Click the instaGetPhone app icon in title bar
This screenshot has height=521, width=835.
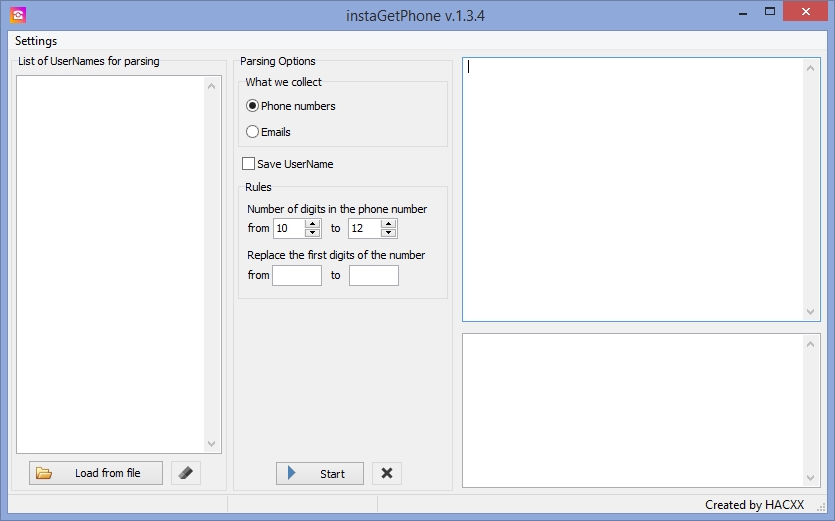point(17,15)
